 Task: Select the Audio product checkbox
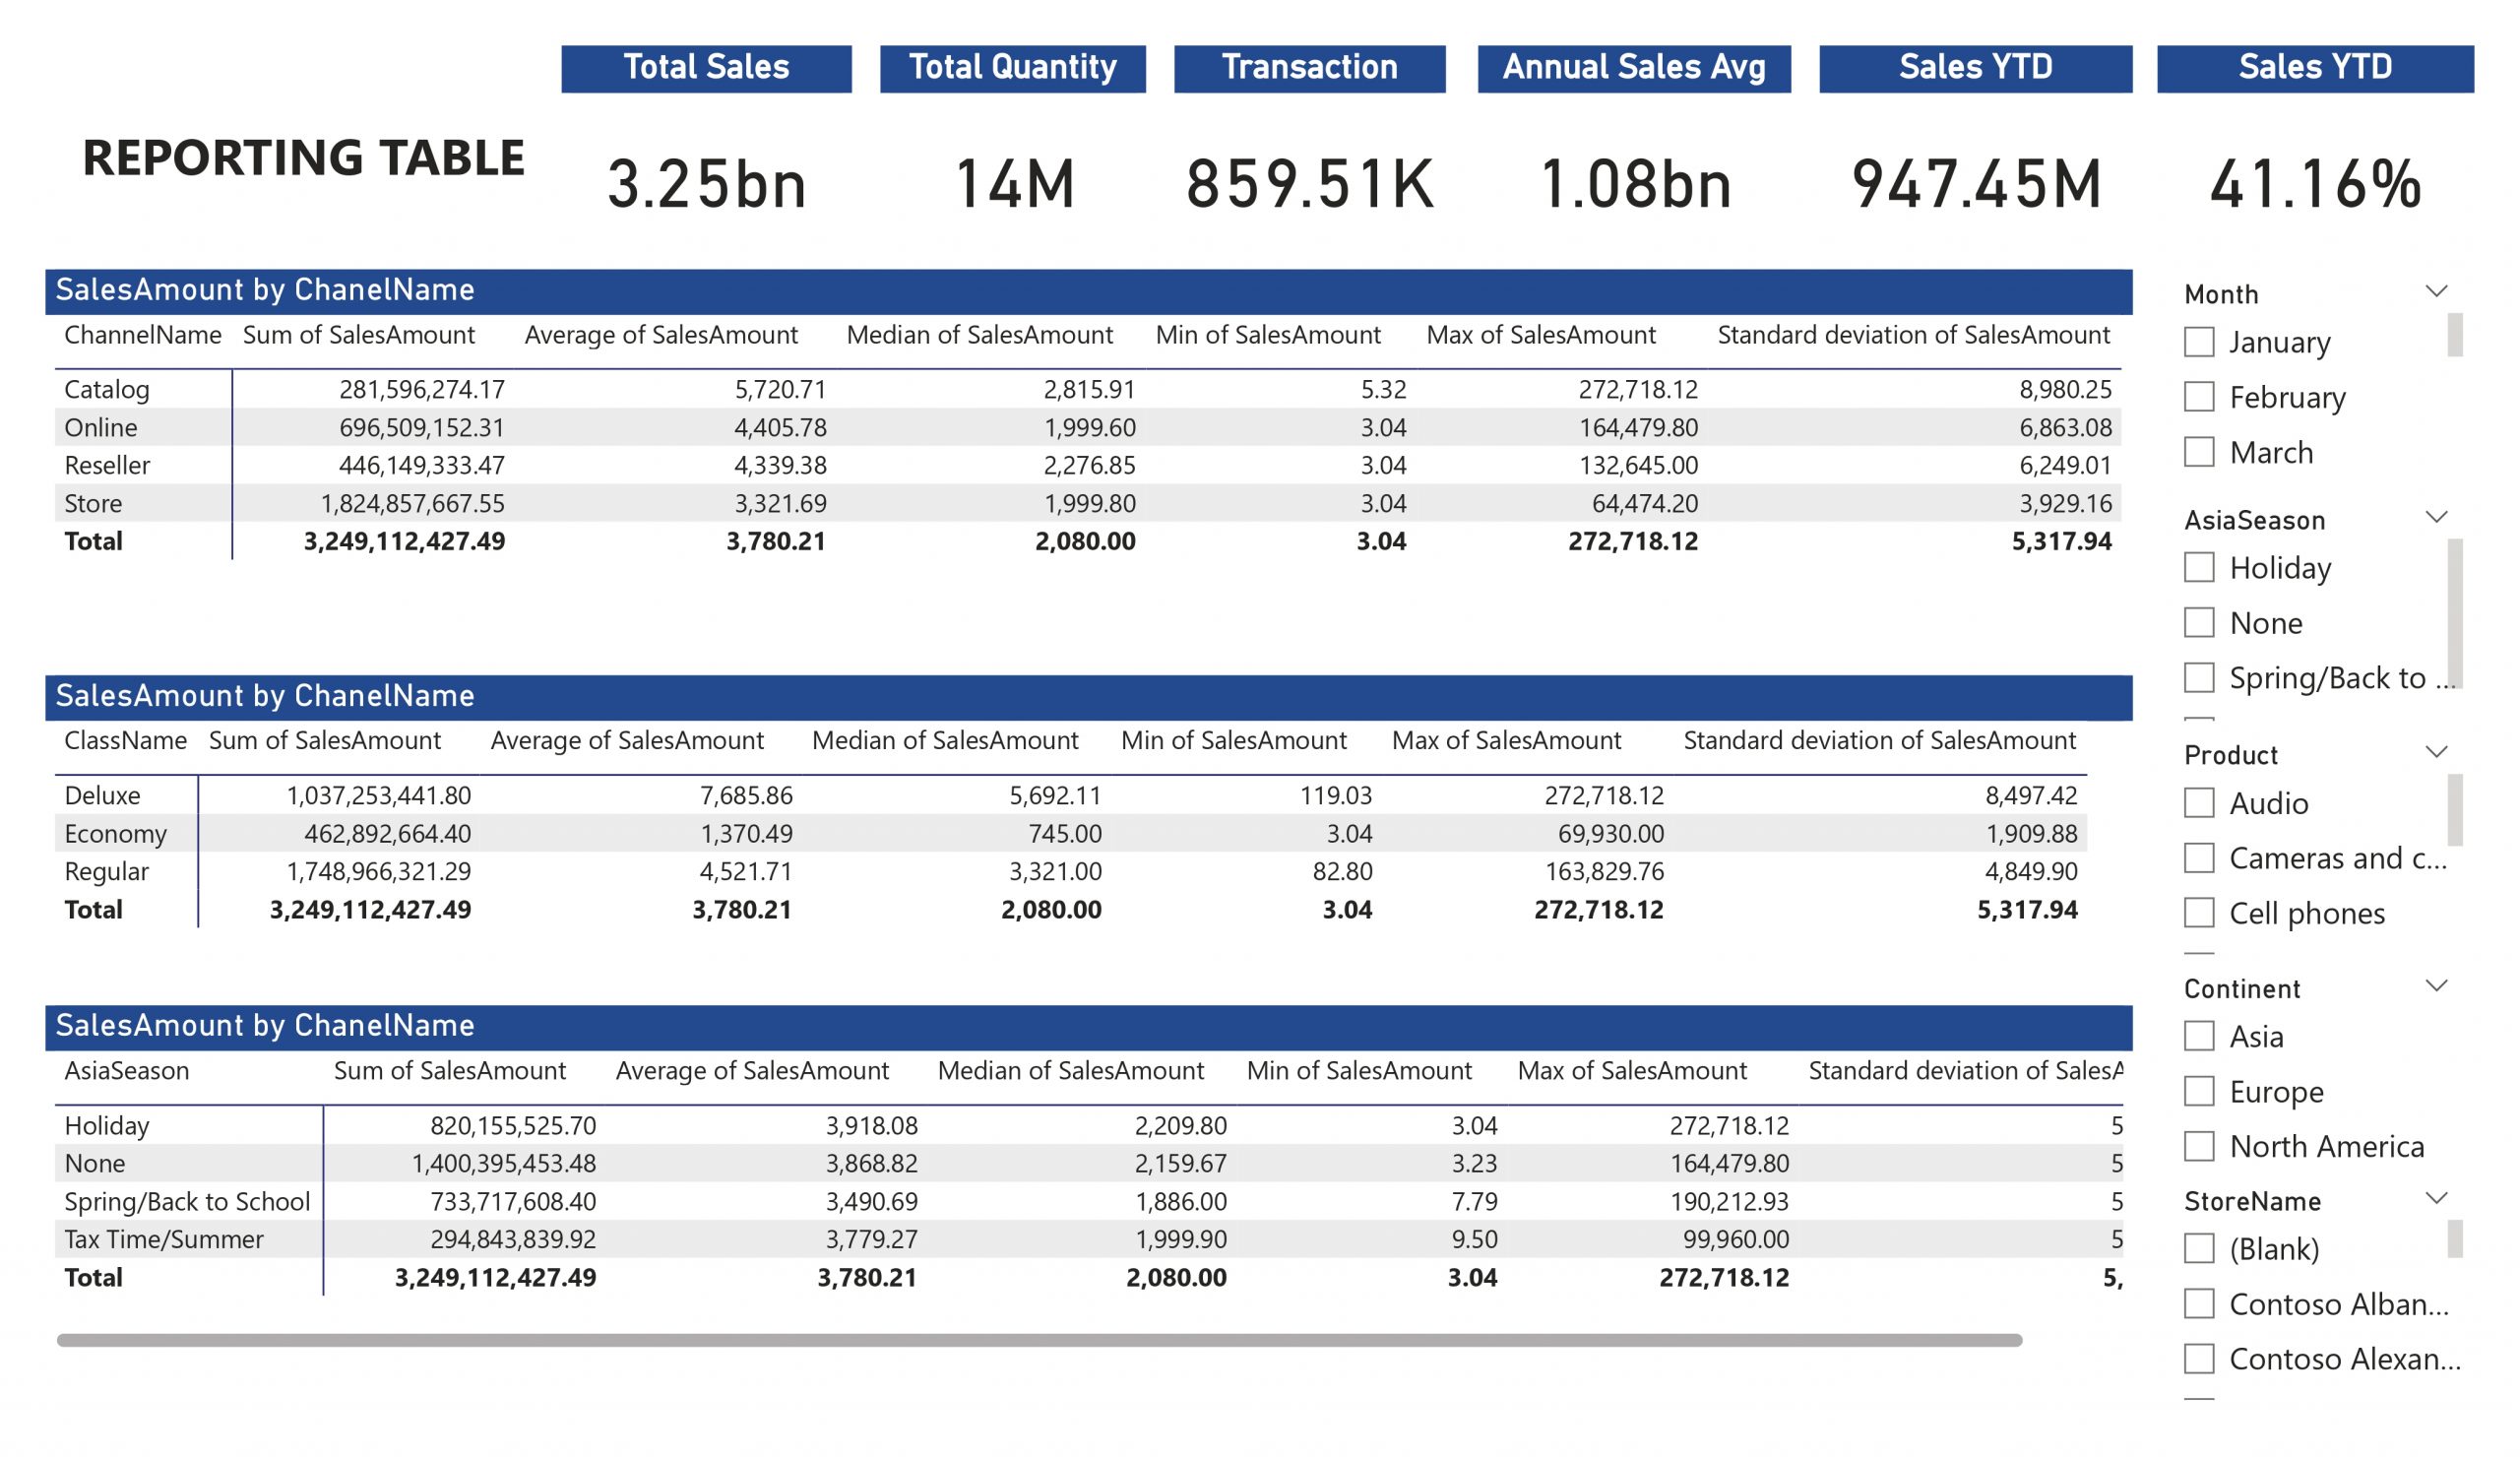(2198, 802)
